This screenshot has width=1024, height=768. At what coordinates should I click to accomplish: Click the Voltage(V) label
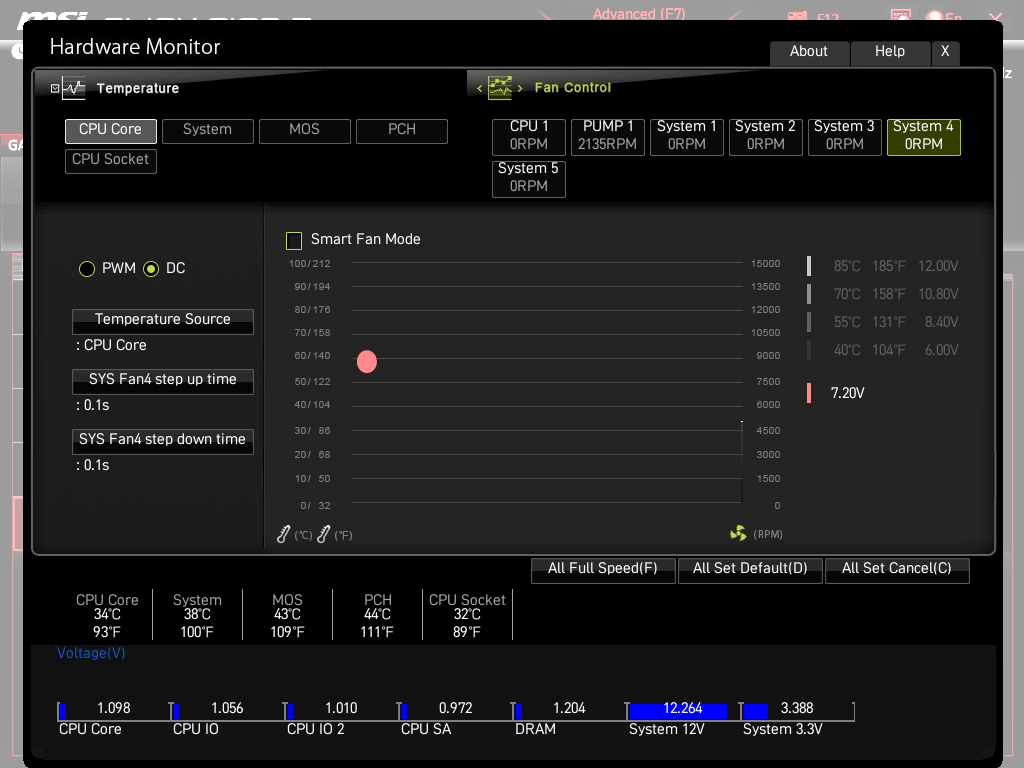tap(91, 653)
